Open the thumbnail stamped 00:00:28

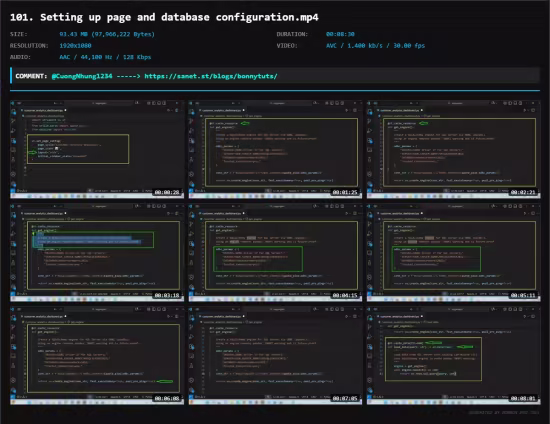click(97, 149)
